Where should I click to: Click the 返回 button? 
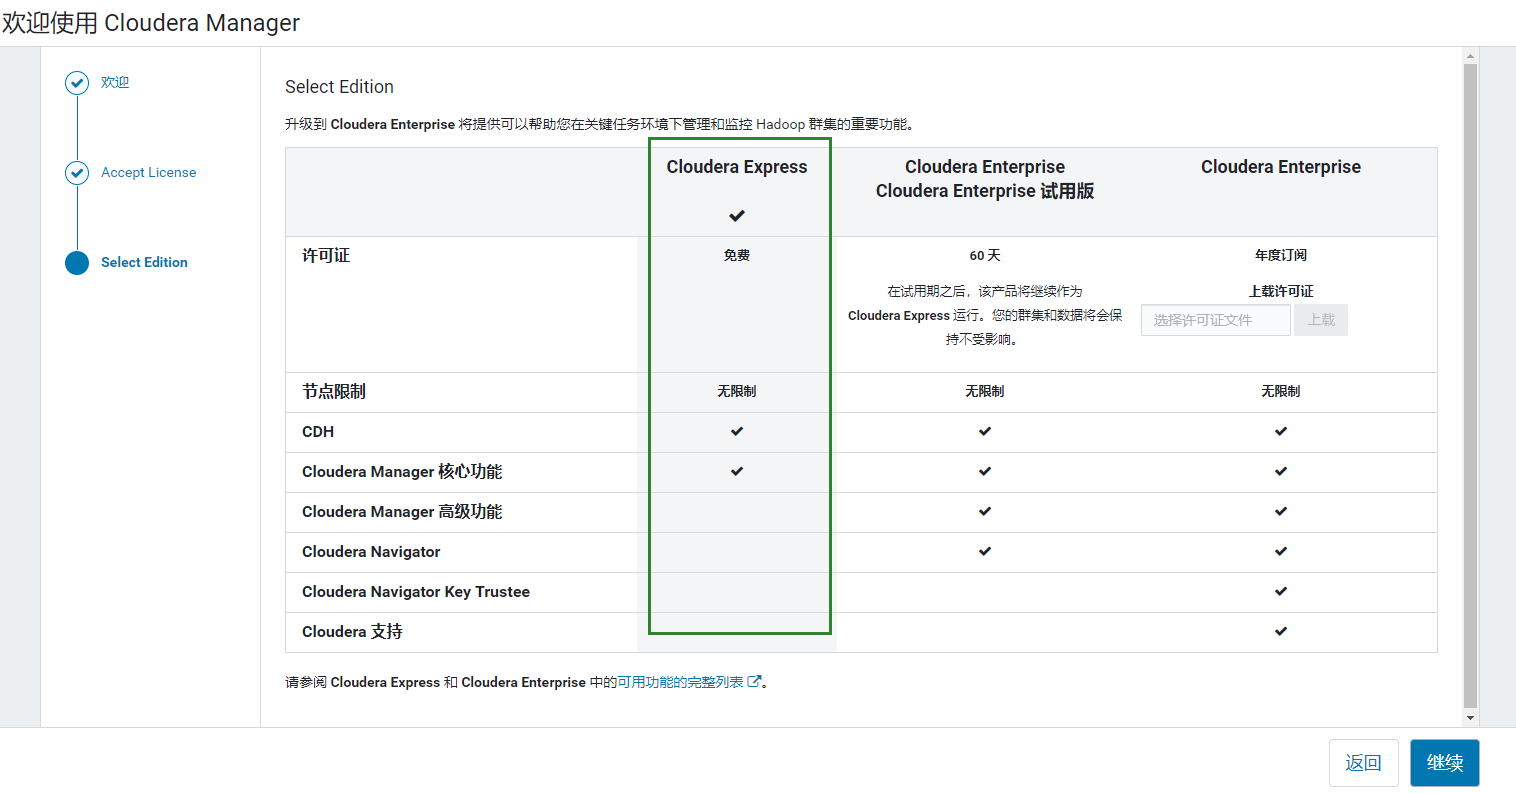click(x=1363, y=763)
